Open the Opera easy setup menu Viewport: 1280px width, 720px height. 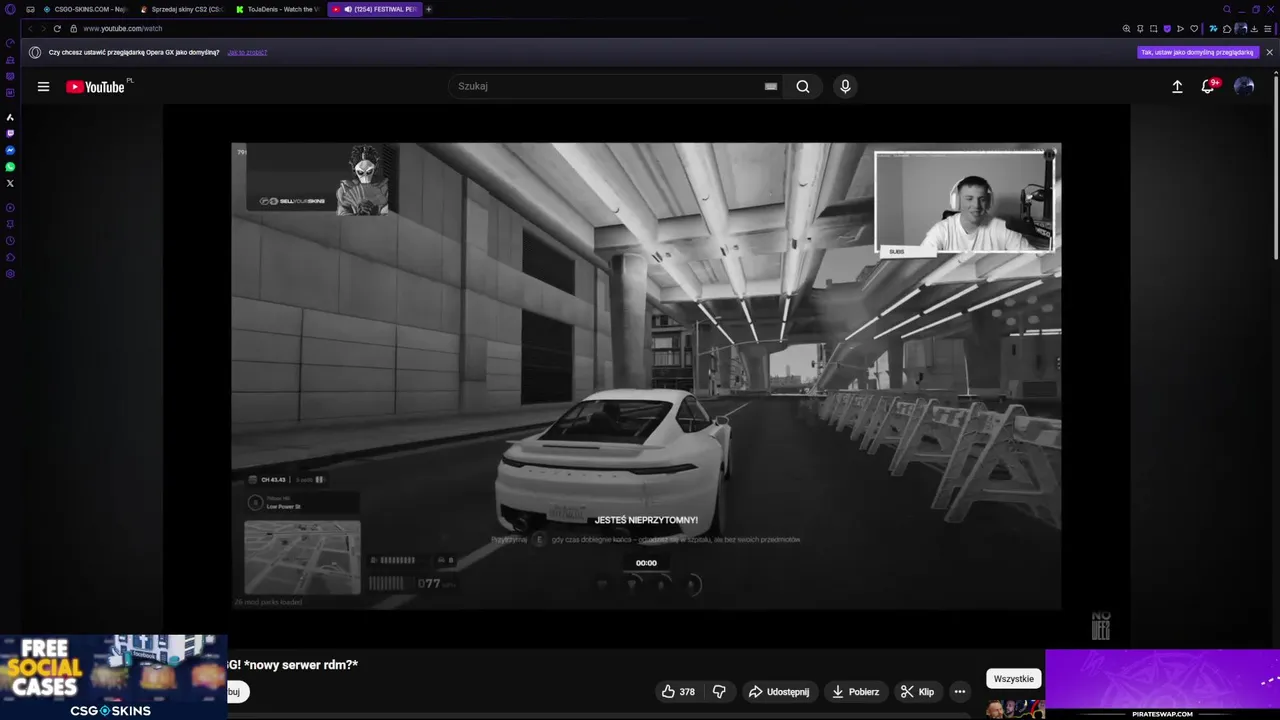[1267, 29]
